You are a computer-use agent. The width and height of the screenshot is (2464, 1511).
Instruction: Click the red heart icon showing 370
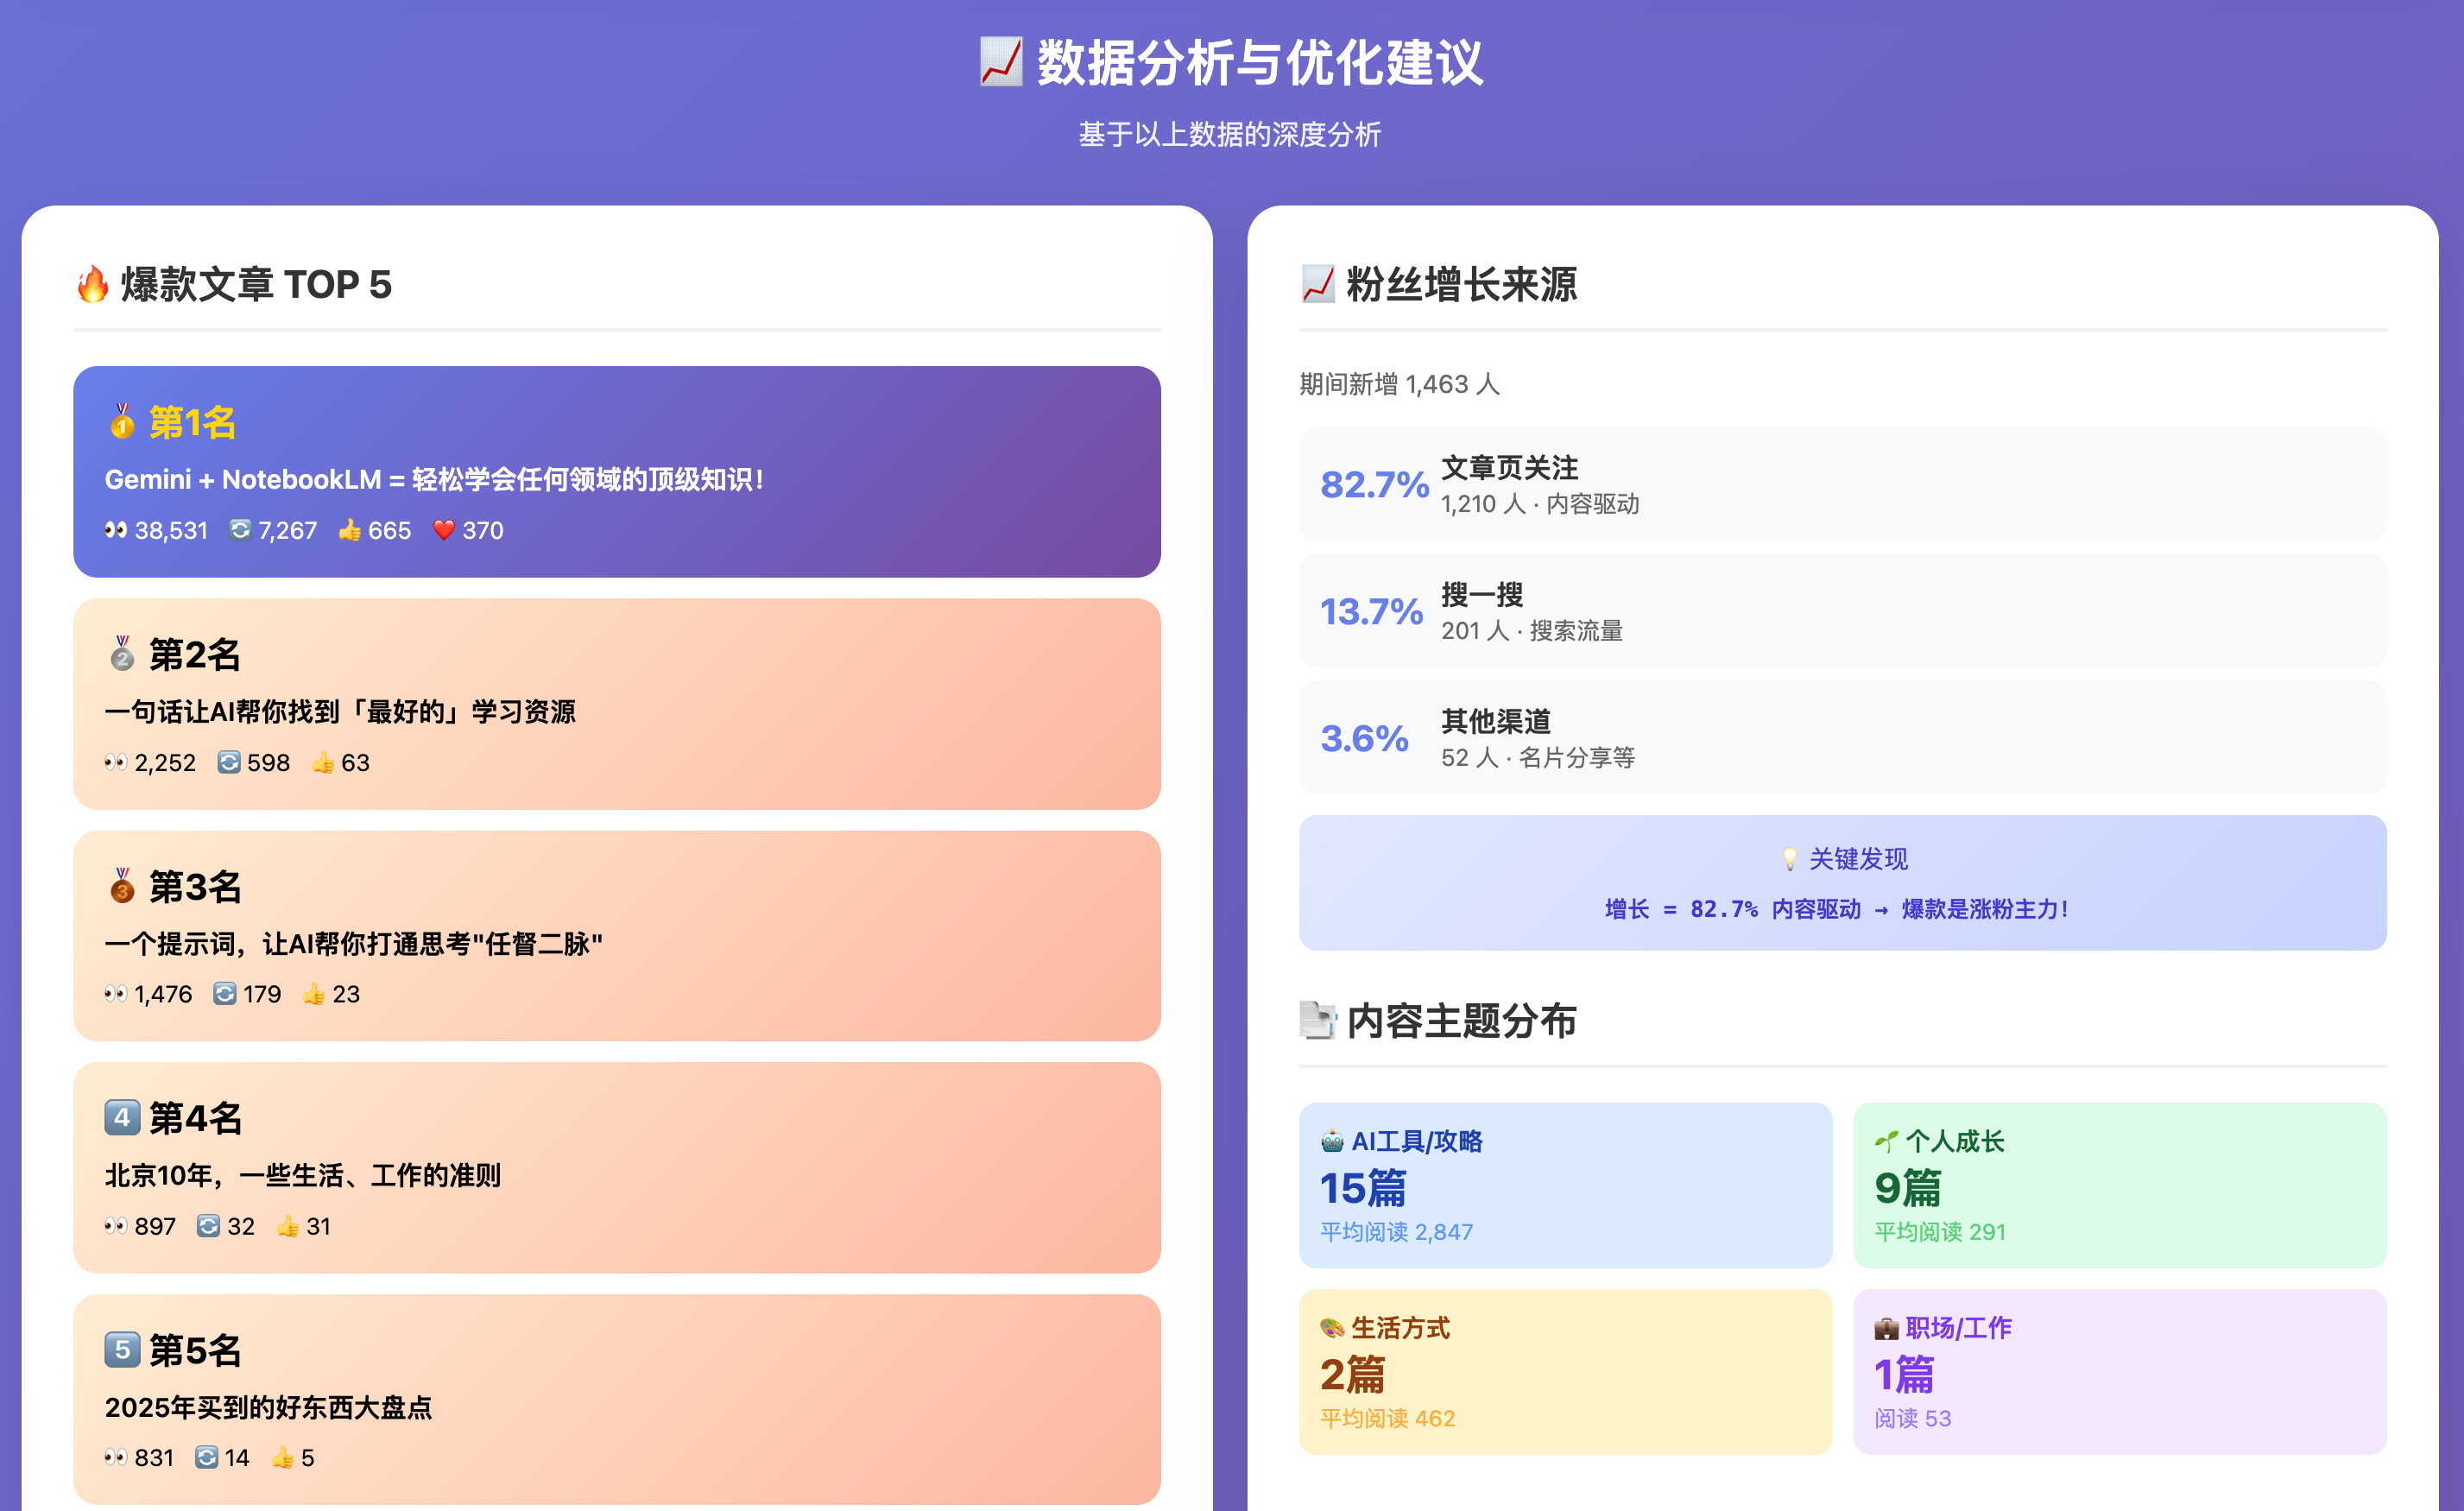[444, 530]
